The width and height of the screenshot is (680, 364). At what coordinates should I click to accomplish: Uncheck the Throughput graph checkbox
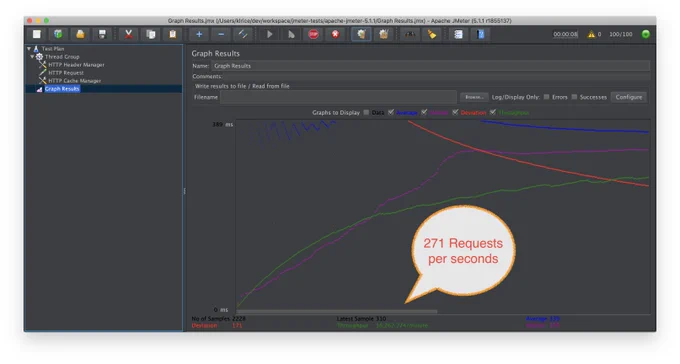click(493, 112)
